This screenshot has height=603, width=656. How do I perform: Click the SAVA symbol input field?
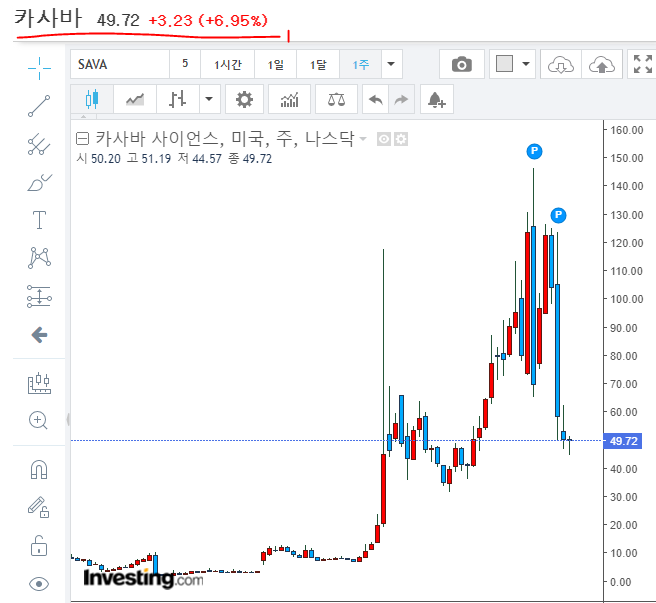[120, 64]
